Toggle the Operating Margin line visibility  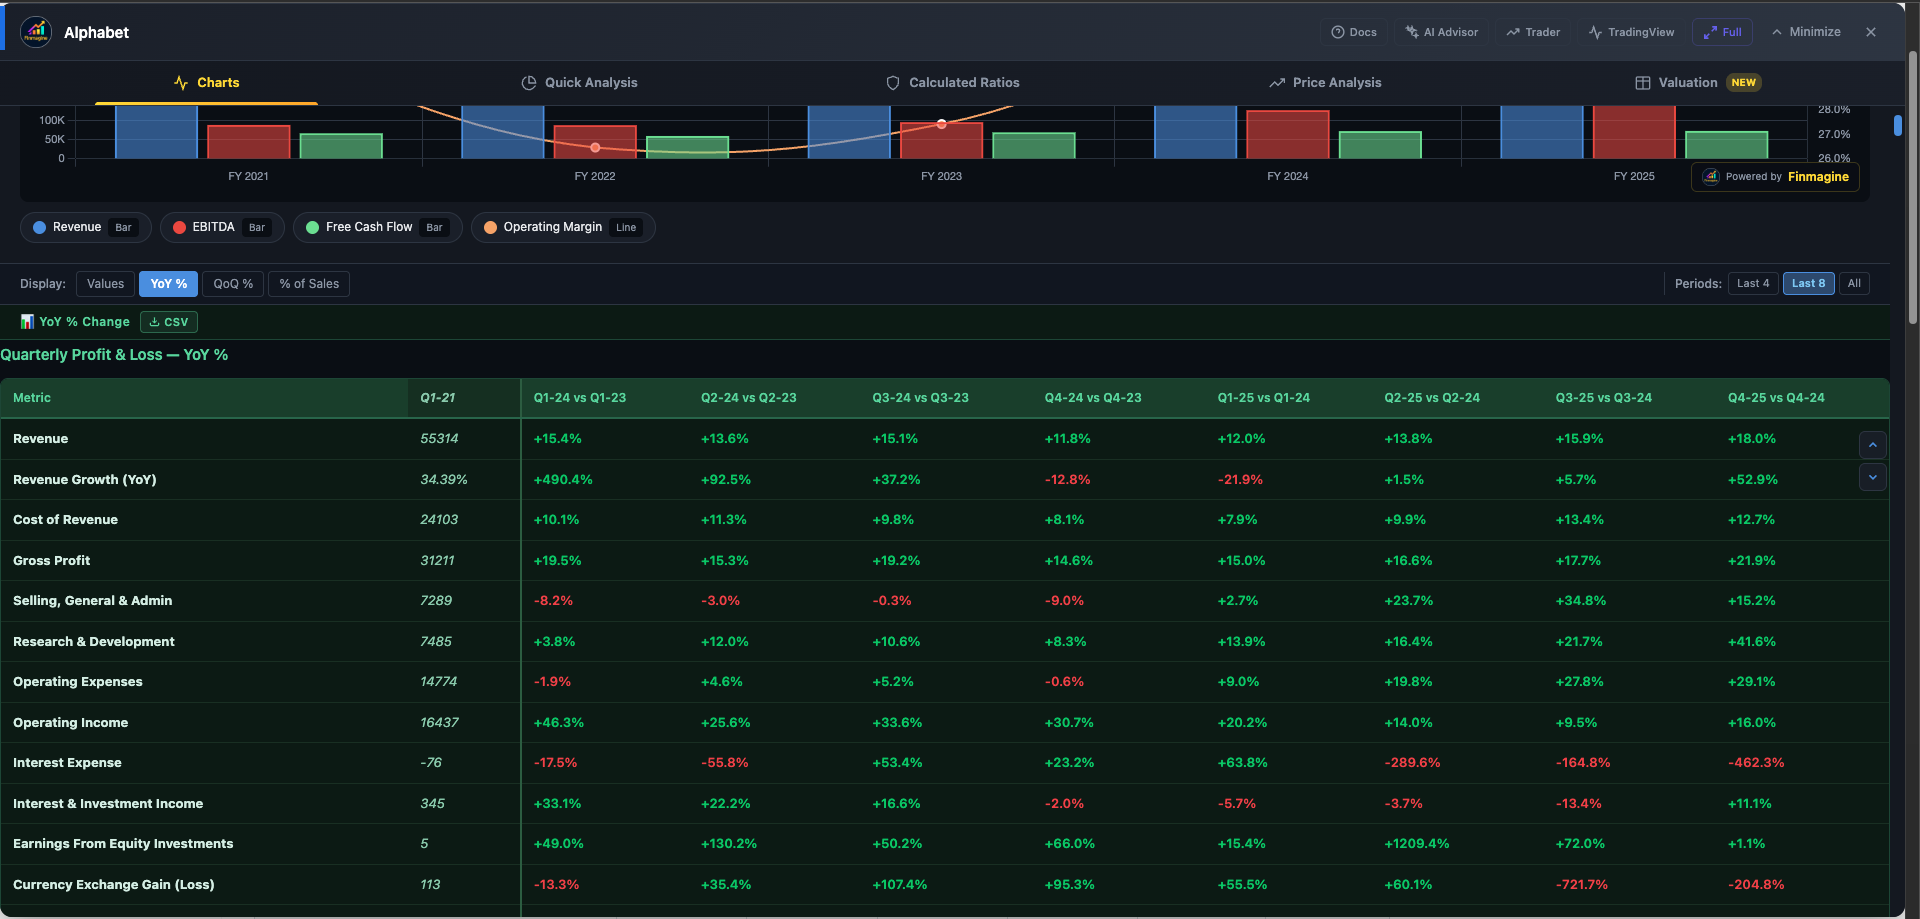tap(562, 227)
